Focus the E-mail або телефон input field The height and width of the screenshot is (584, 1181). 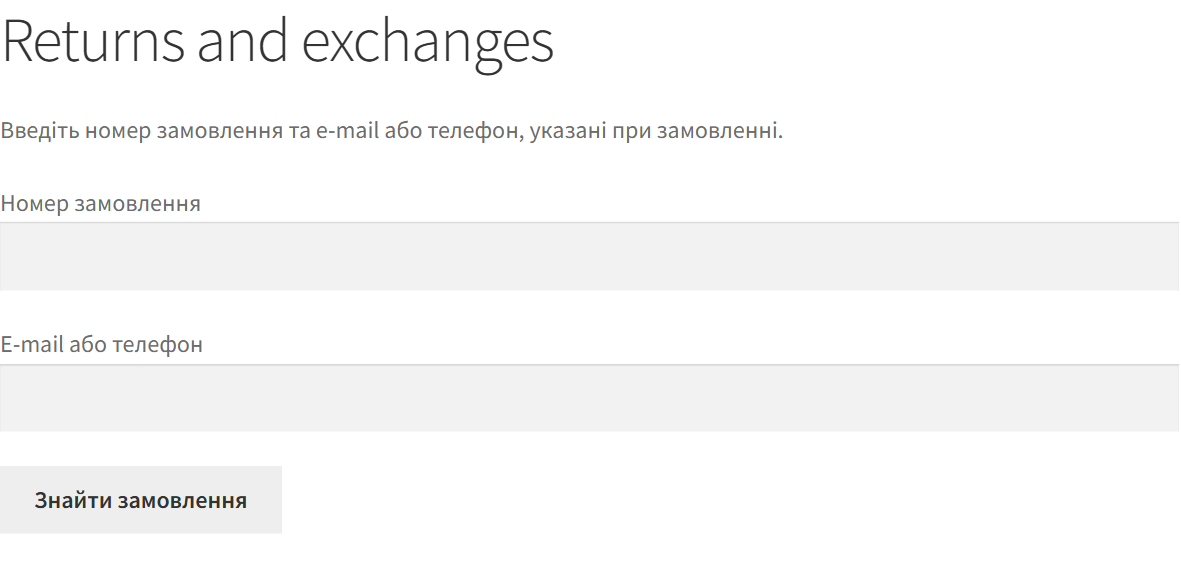(x=590, y=398)
